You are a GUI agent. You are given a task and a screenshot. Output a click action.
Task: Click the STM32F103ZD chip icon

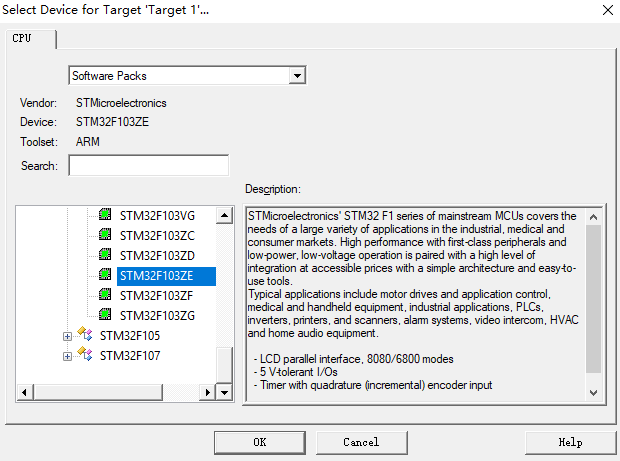coord(105,254)
